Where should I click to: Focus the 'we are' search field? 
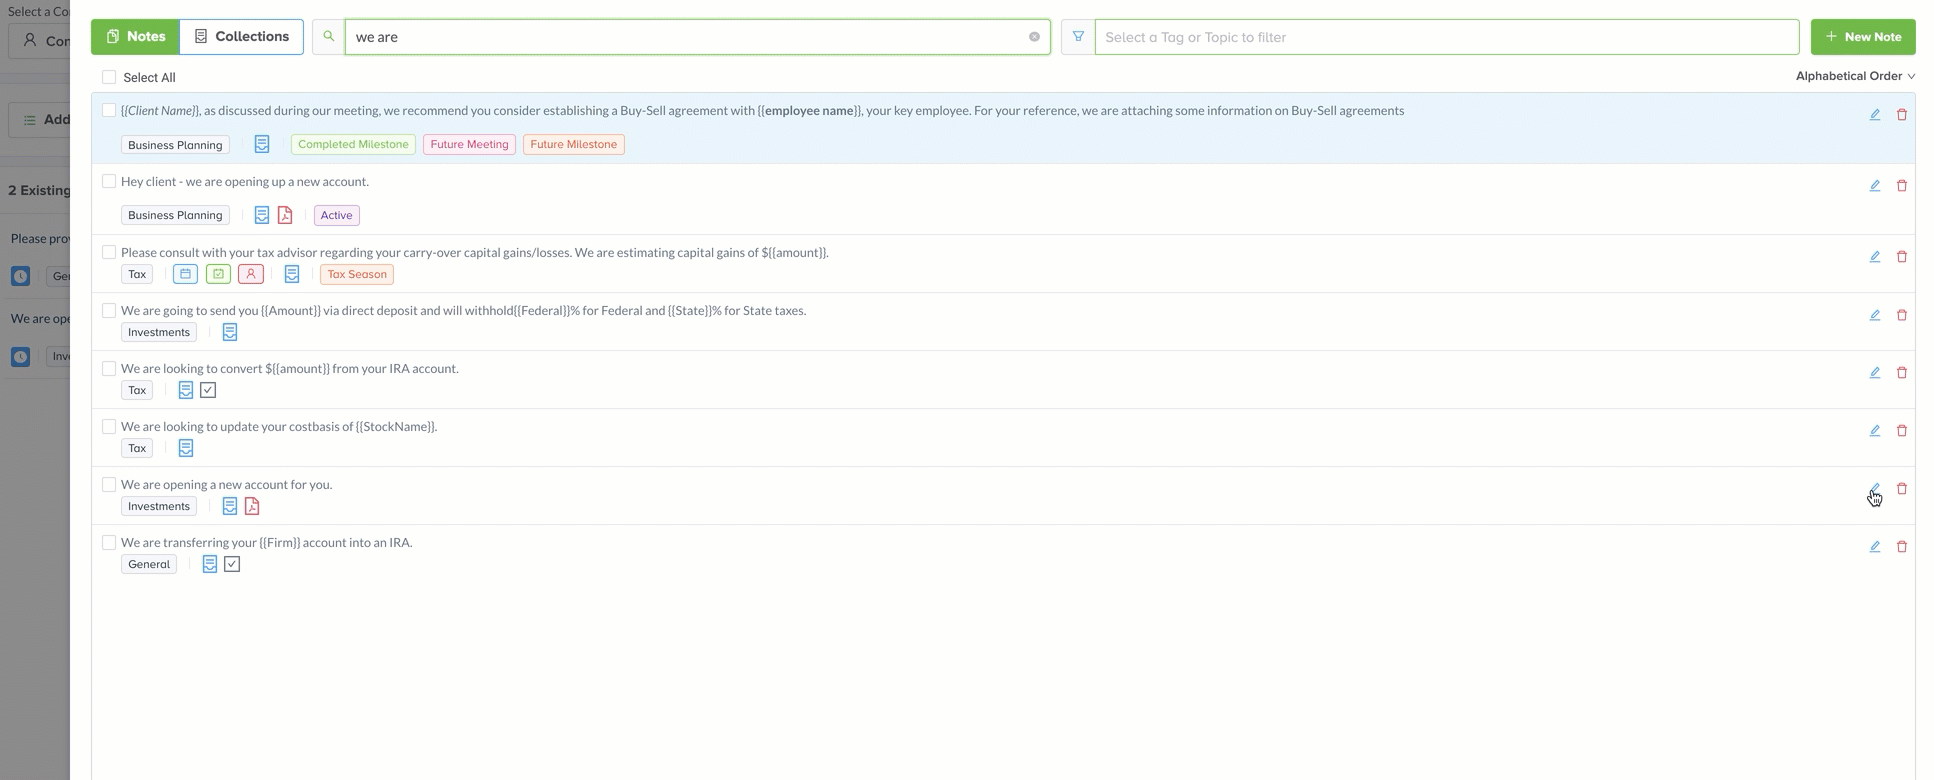pos(697,37)
